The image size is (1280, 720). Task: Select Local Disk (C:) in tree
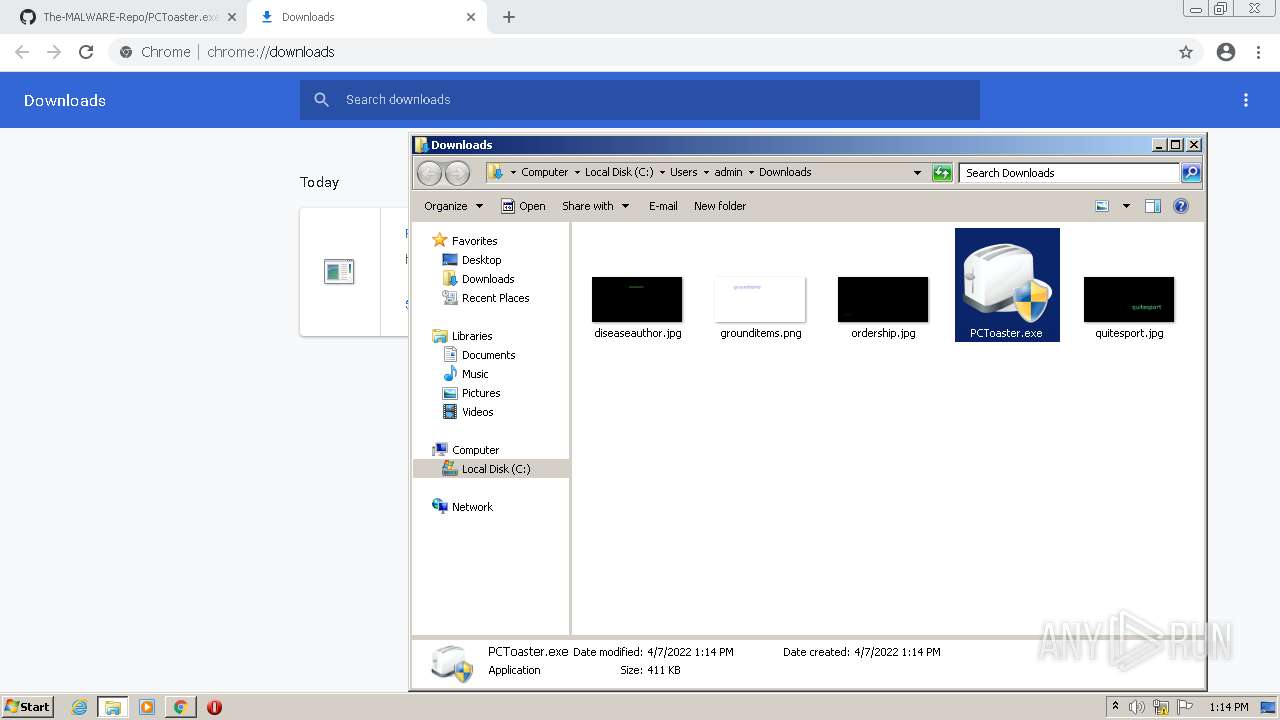pos(491,469)
